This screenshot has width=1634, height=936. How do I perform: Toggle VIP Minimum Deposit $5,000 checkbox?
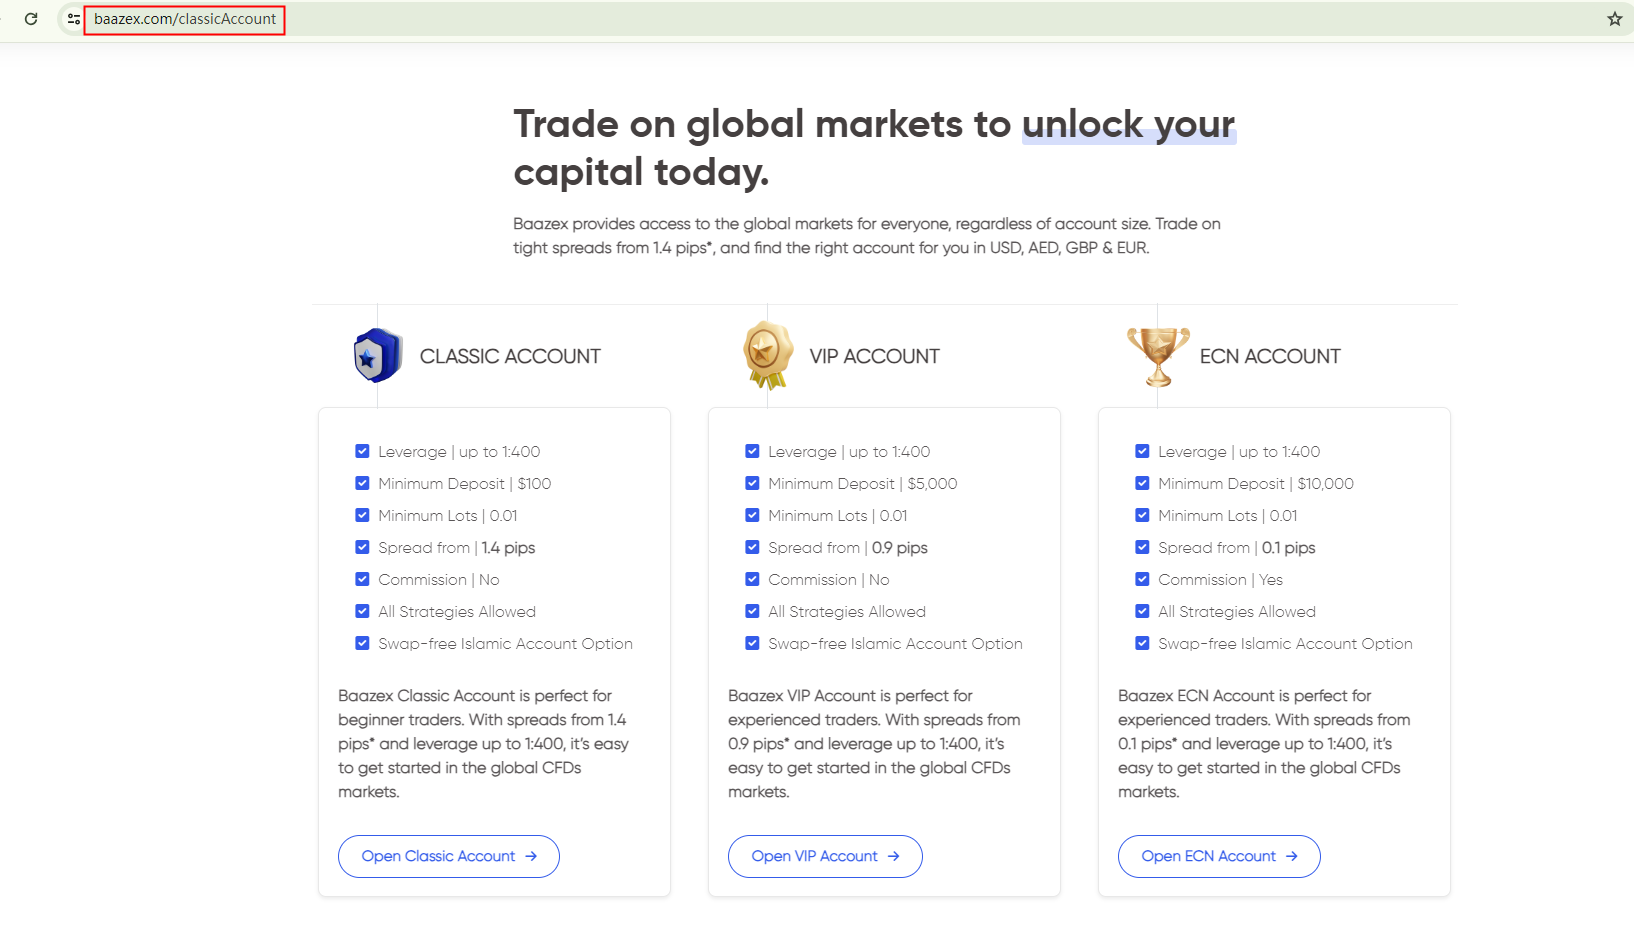pos(752,484)
